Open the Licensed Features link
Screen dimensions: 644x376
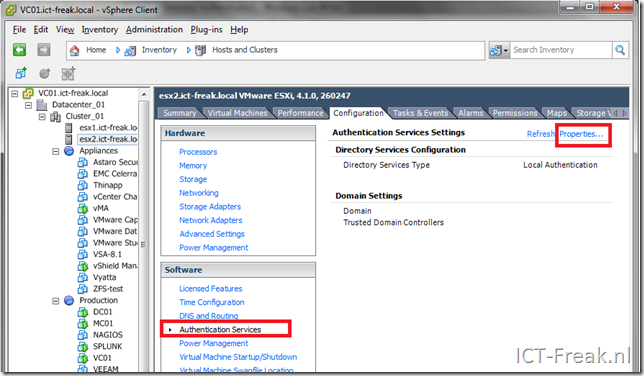(211, 289)
